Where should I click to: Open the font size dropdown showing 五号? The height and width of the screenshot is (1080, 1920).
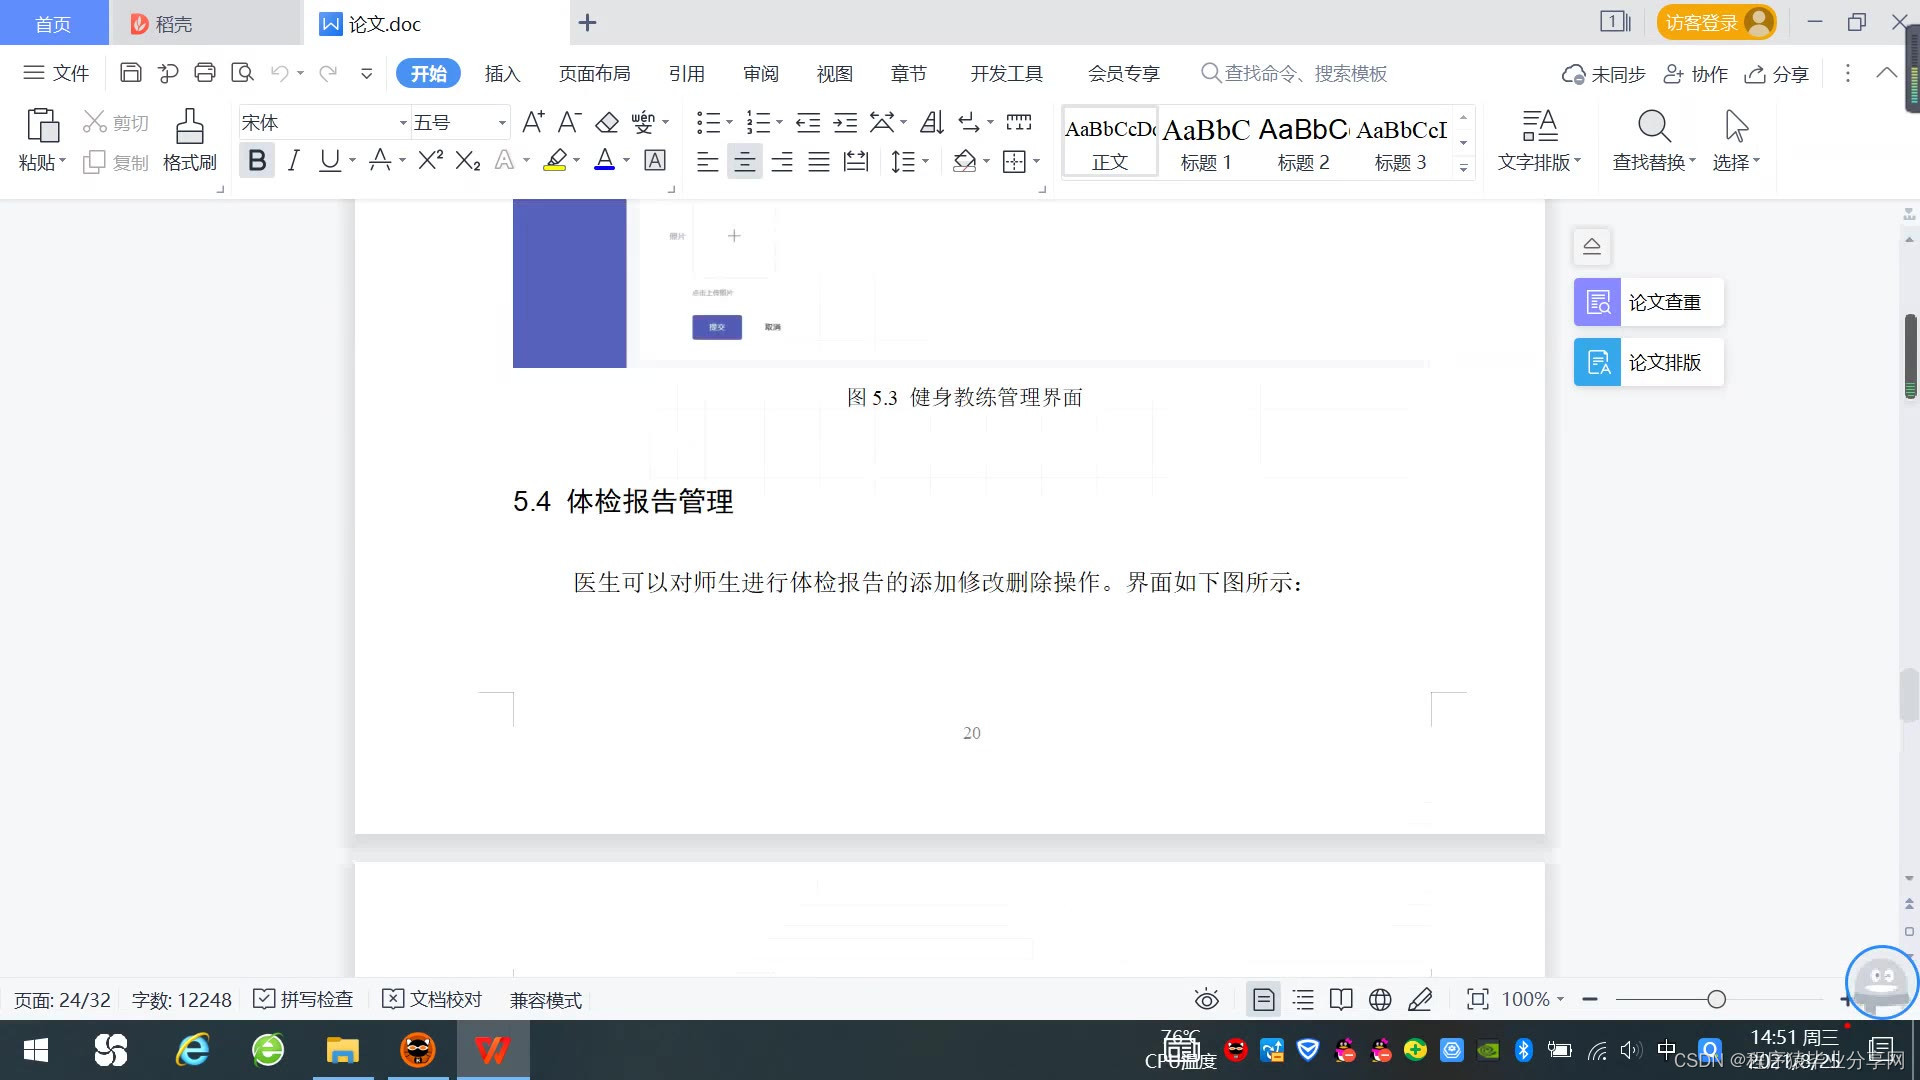502,123
